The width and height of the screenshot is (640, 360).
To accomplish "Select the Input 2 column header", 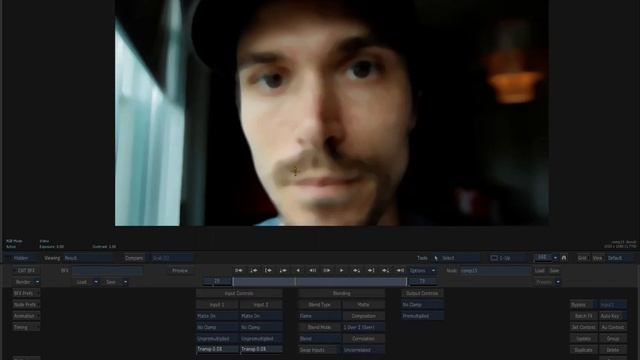I will [x=261, y=305].
